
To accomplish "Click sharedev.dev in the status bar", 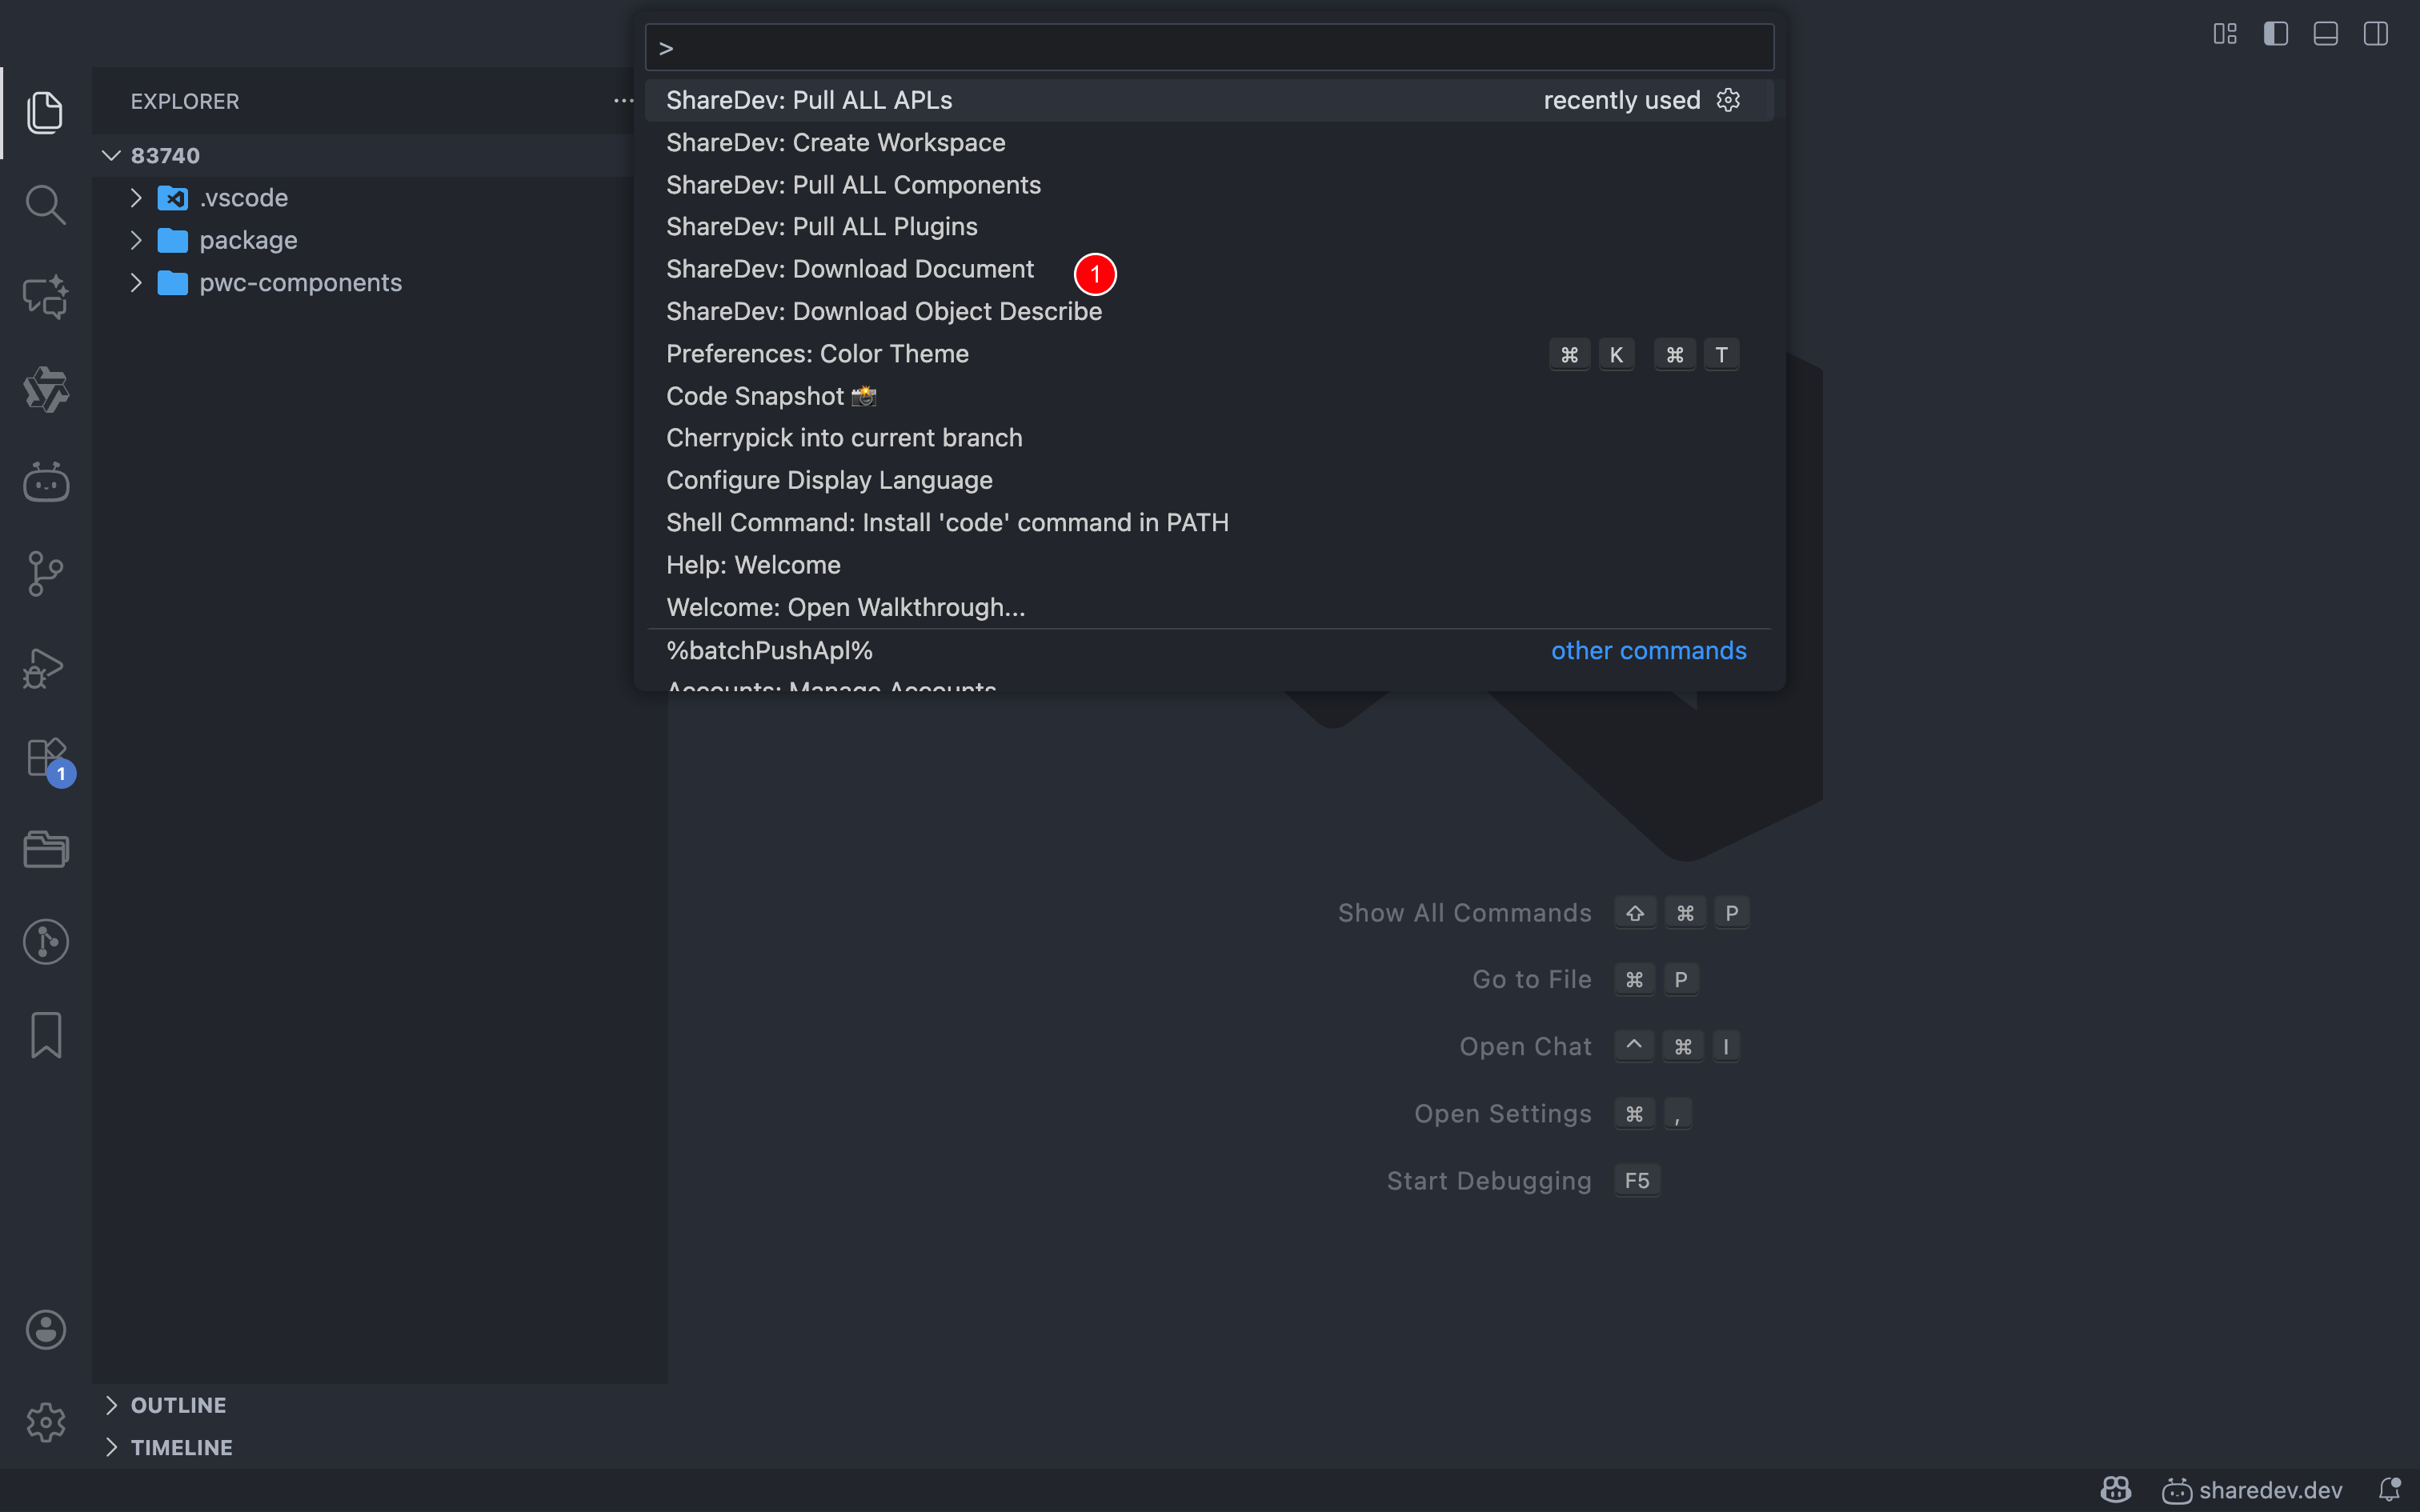I will [x=2253, y=1490].
